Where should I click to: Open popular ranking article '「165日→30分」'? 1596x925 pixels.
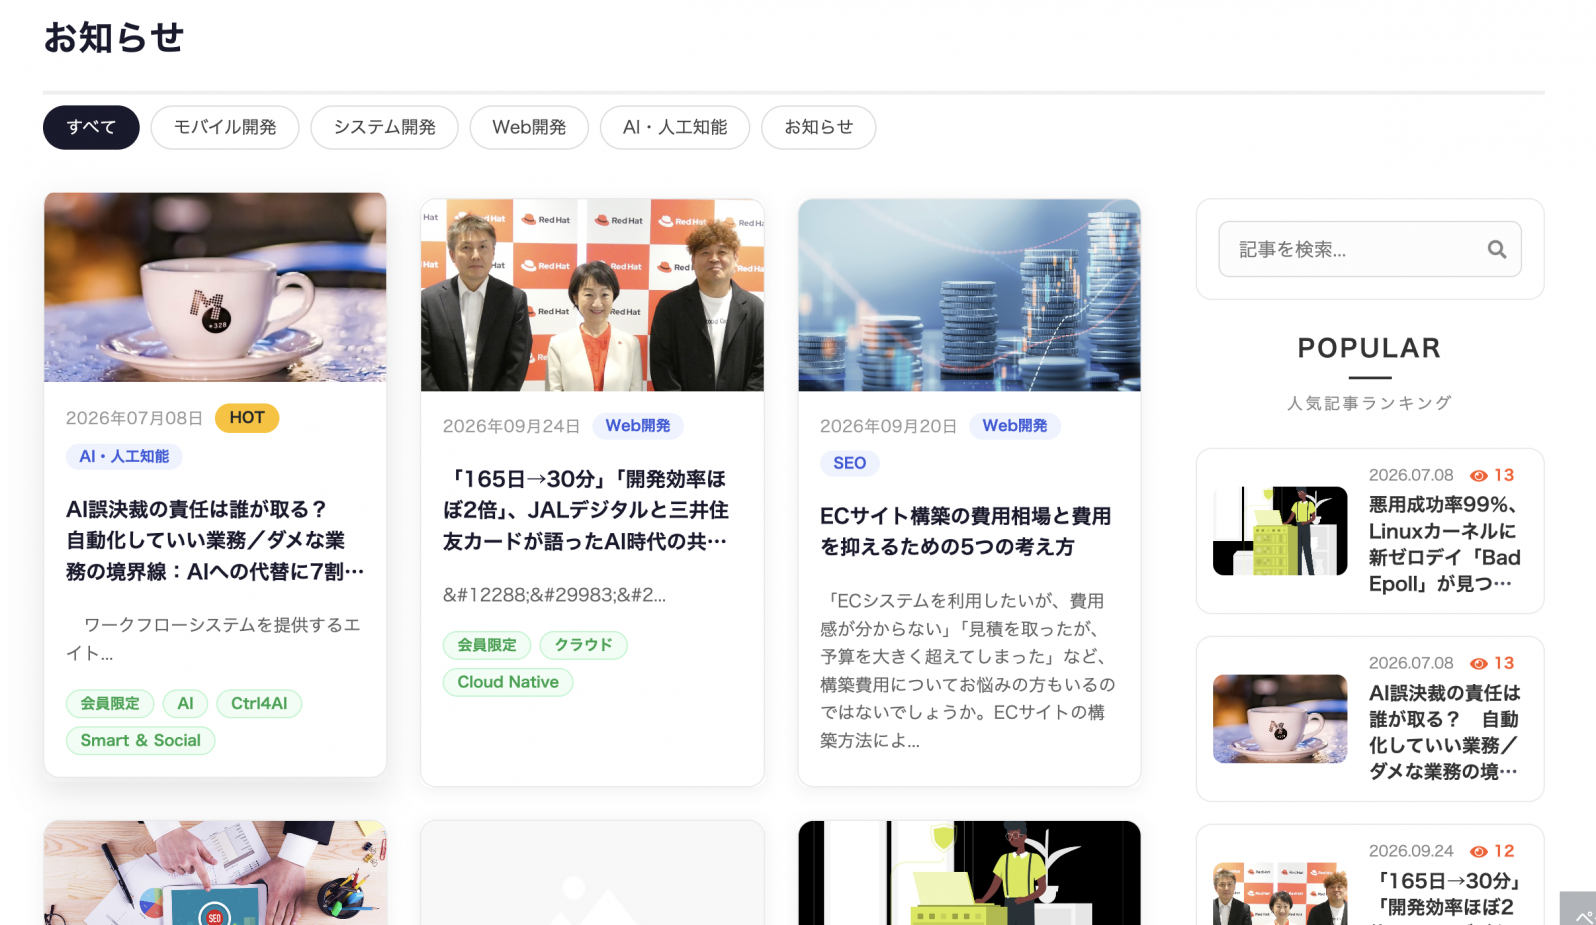1444,894
